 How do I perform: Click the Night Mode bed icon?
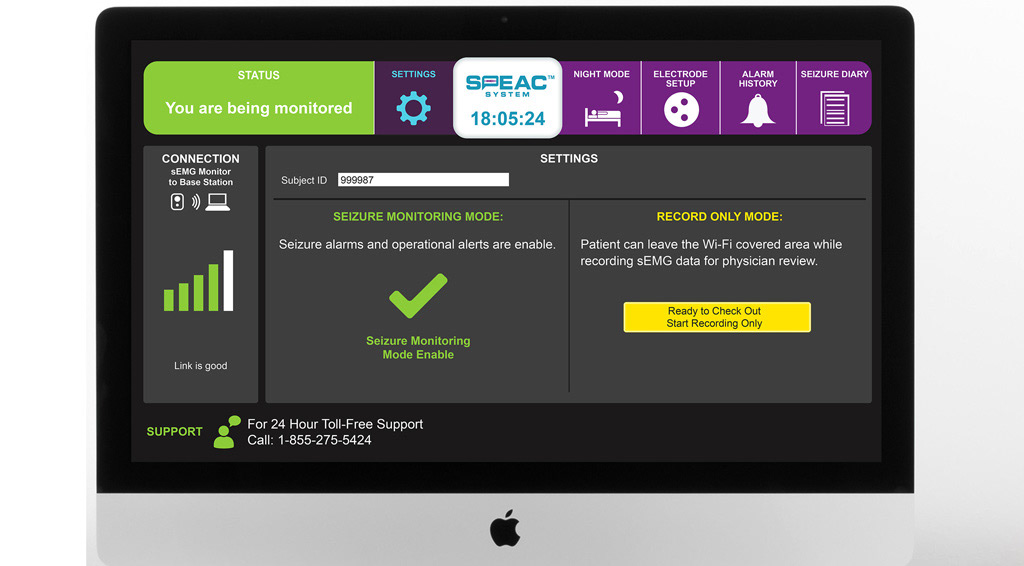tap(604, 108)
